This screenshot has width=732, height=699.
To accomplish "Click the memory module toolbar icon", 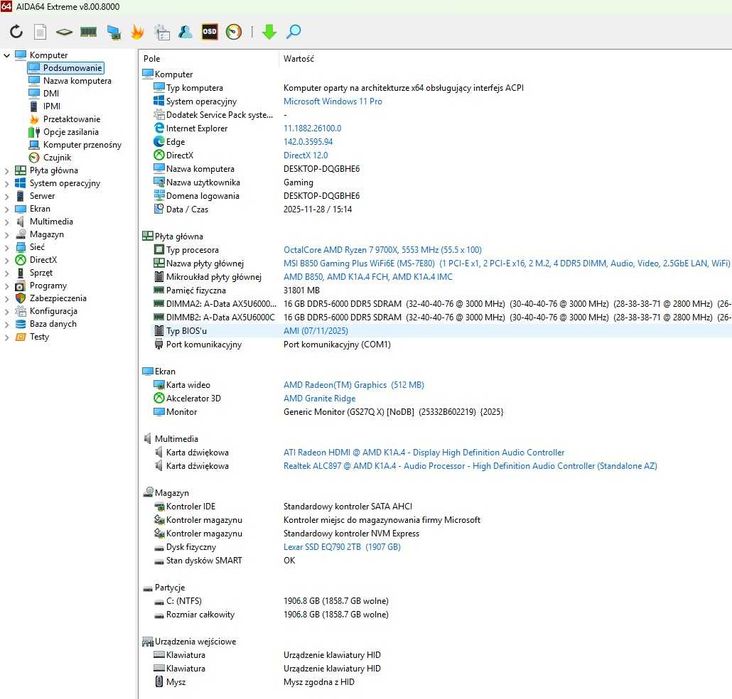I will tap(89, 32).
